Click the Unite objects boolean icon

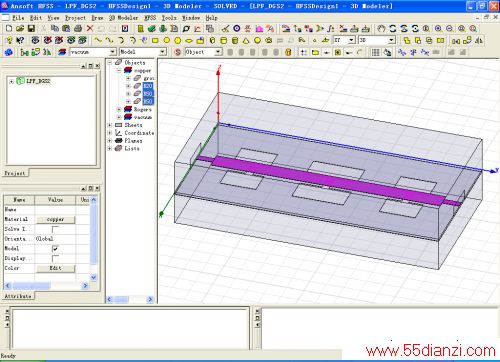coord(407,41)
